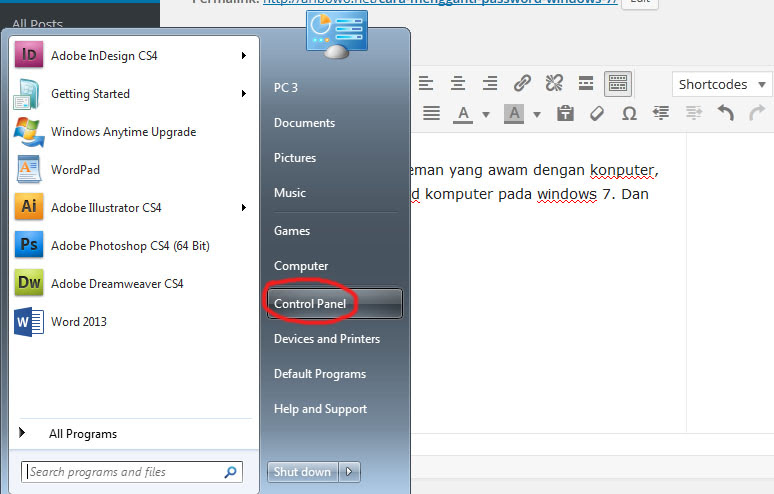Apply text color with underlined A
Viewport: 774px width, 494px height.
[x=463, y=114]
